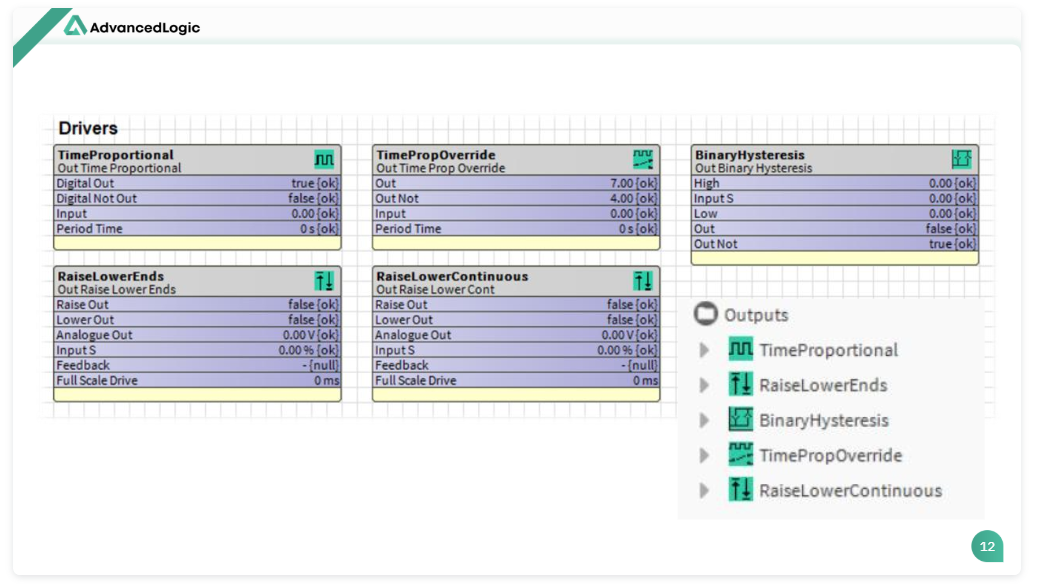
Task: Click the page number 12 badge
Action: click(x=987, y=547)
